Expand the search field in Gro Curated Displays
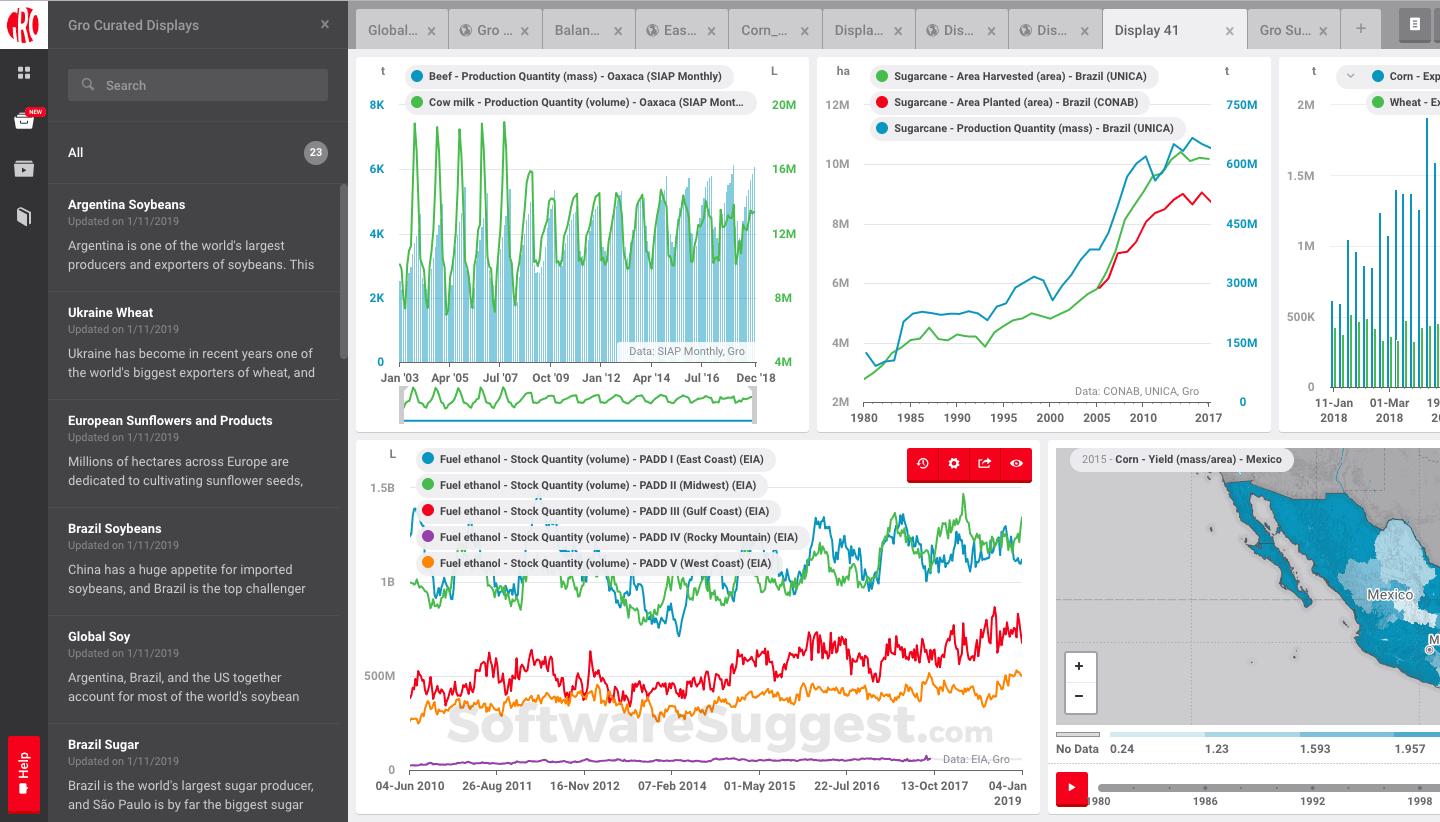The width and height of the screenshot is (1440, 822). [197, 85]
